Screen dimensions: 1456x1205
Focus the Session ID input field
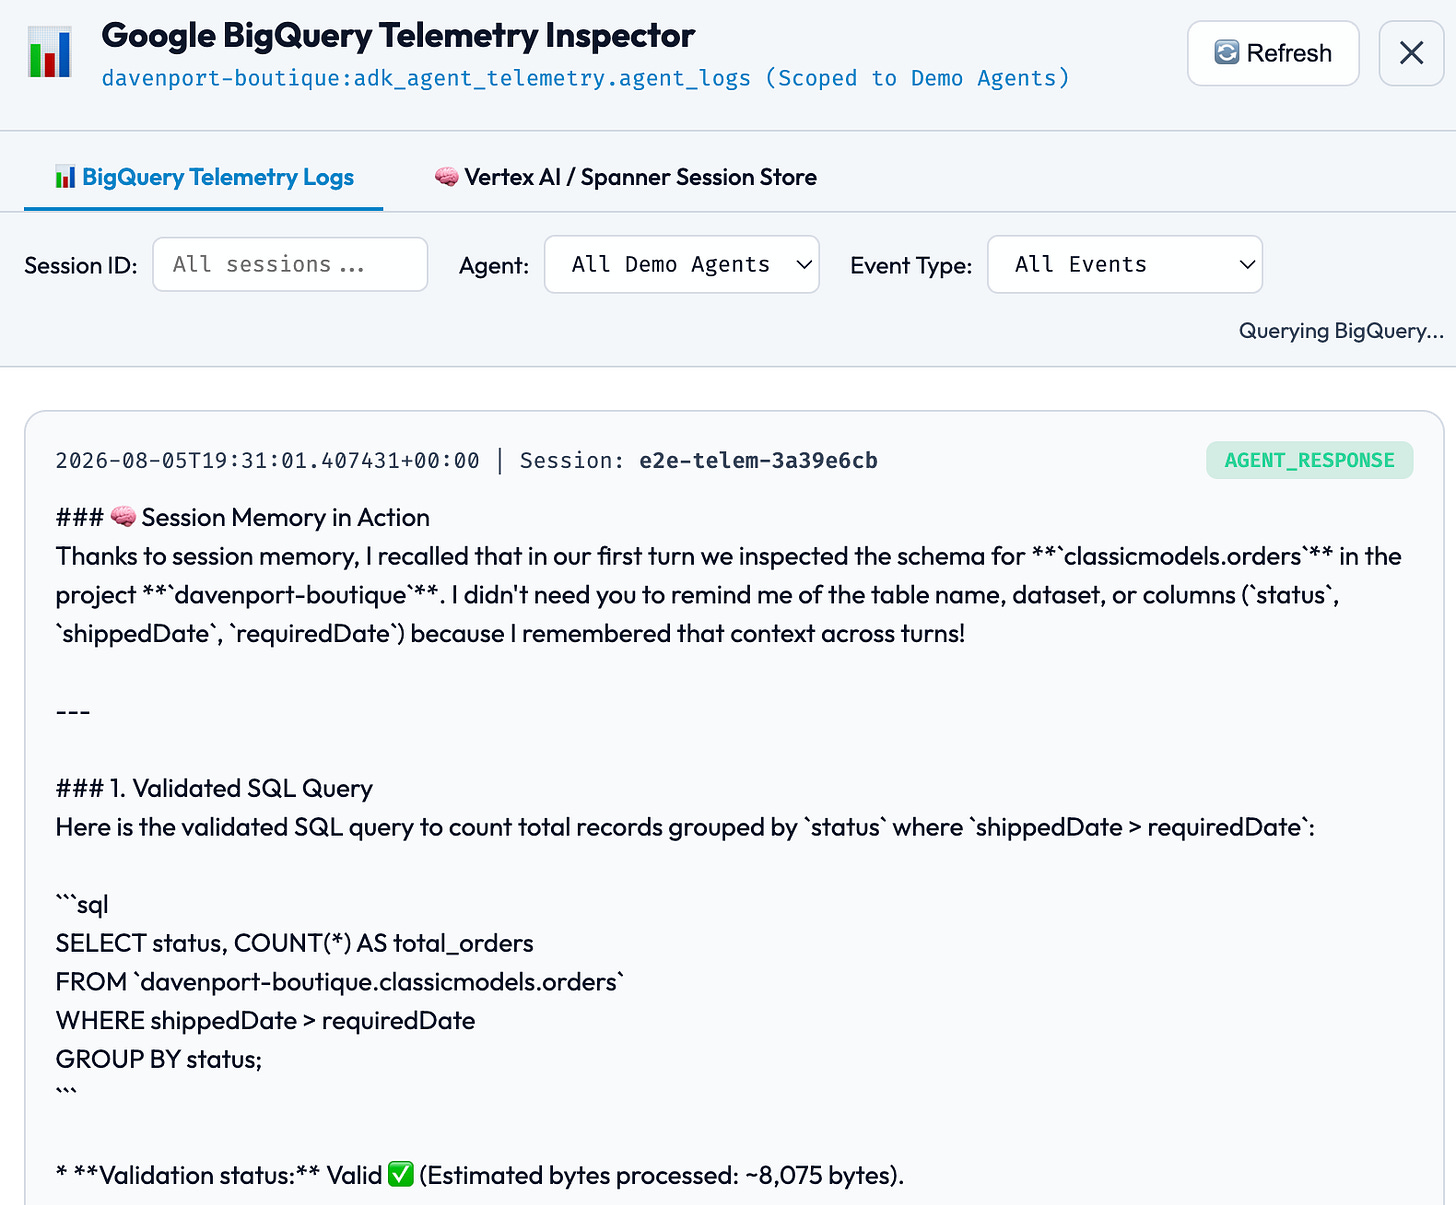(290, 264)
